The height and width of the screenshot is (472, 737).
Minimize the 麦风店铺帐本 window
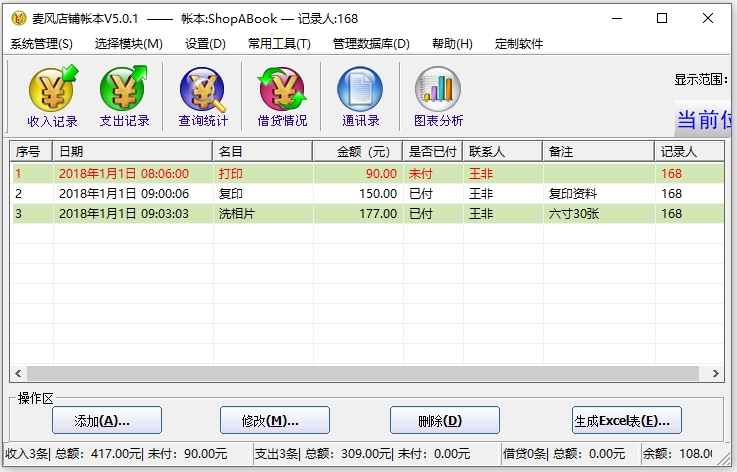(617, 19)
